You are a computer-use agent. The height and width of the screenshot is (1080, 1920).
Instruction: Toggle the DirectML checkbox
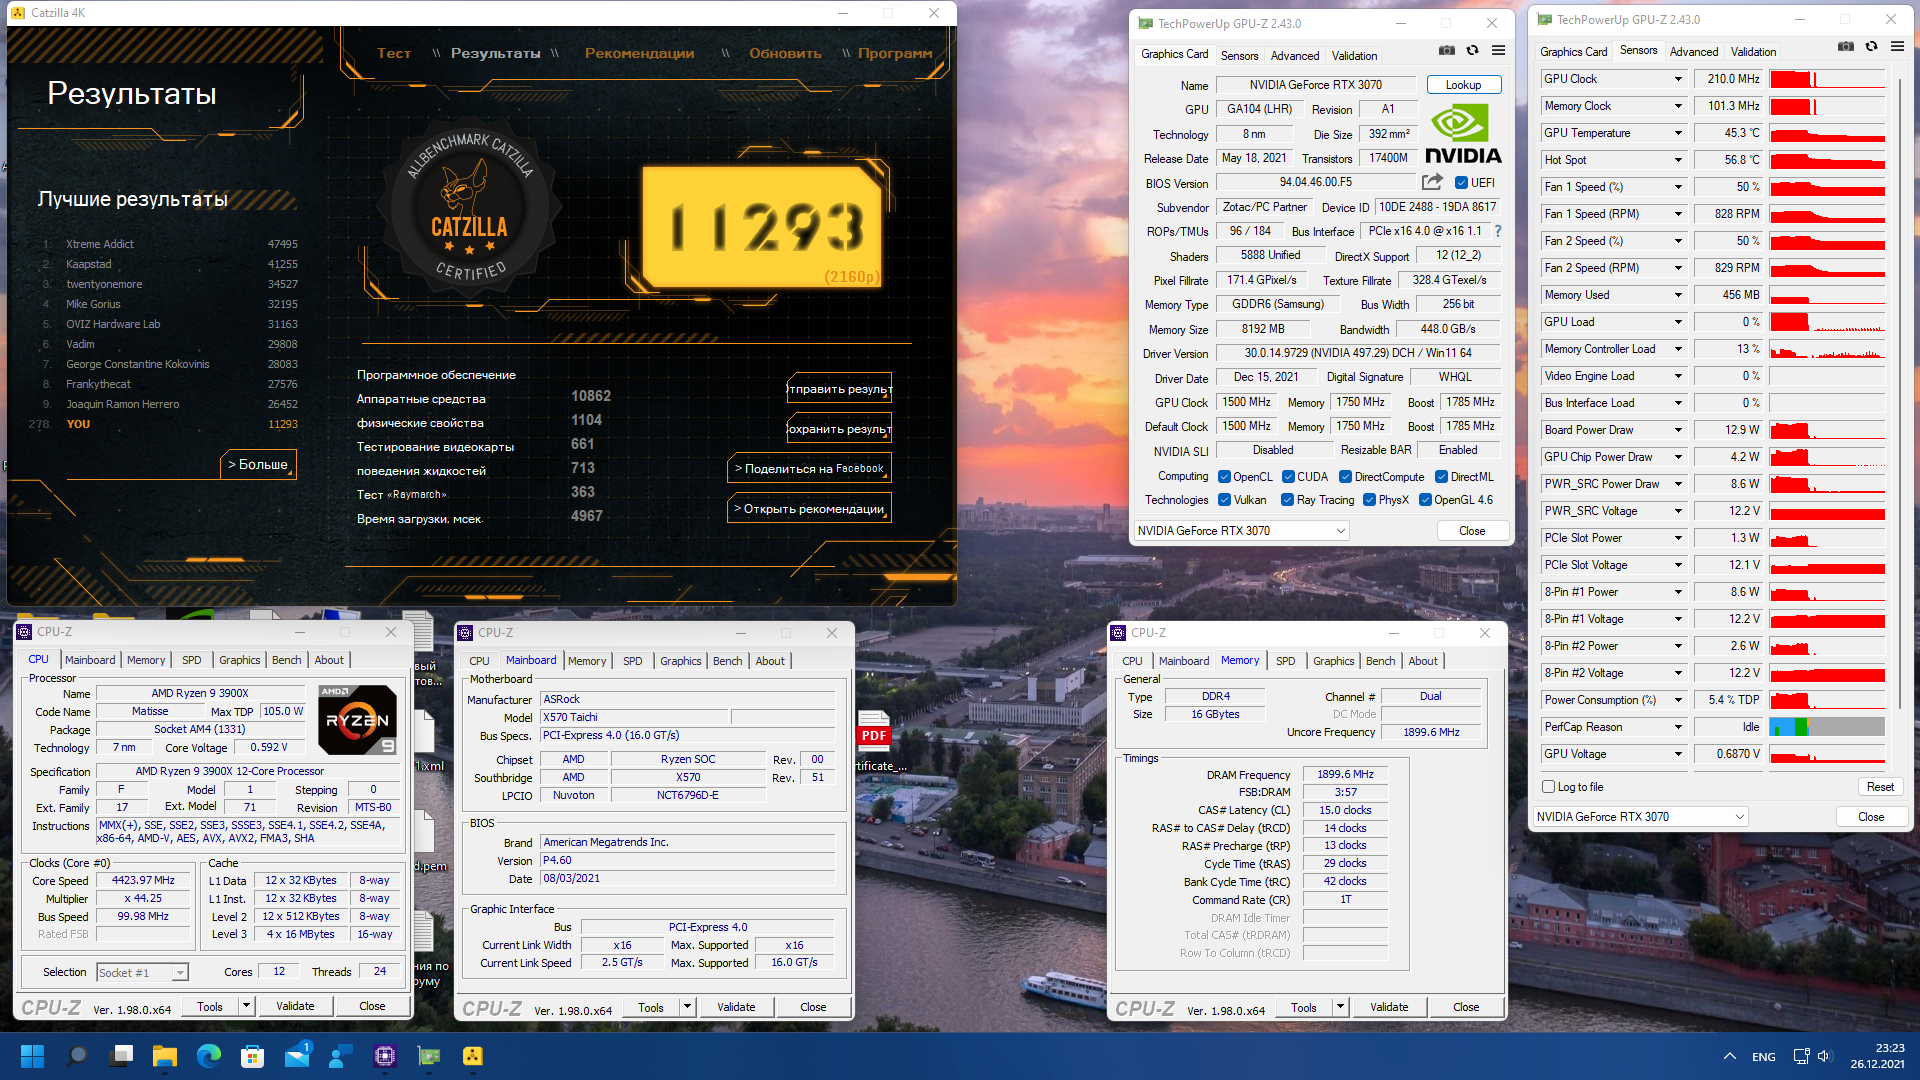[x=1441, y=477]
